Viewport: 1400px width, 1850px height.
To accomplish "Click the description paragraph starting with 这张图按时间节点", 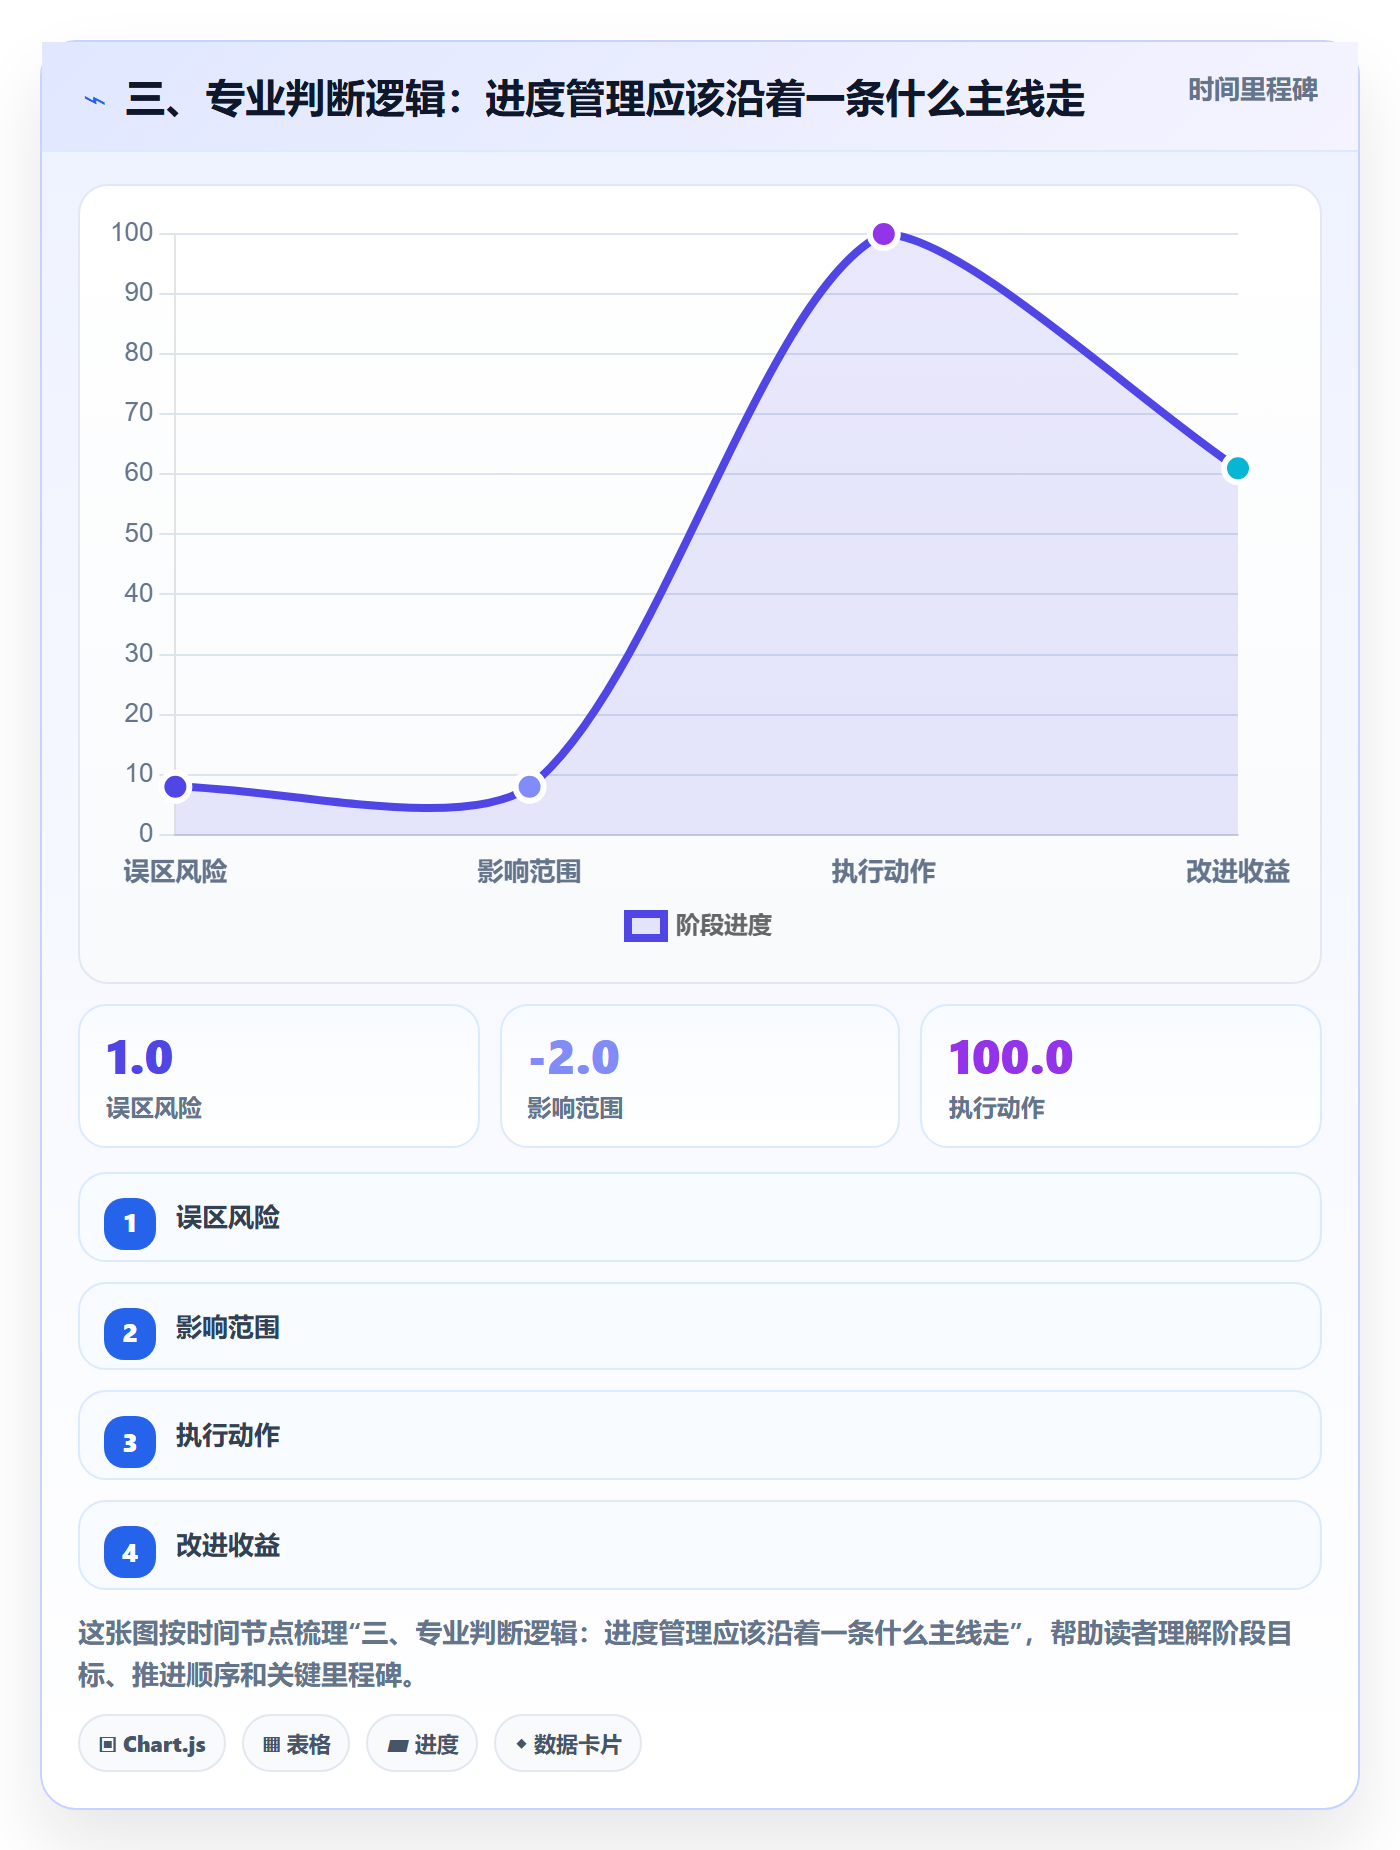I will 686,1654.
